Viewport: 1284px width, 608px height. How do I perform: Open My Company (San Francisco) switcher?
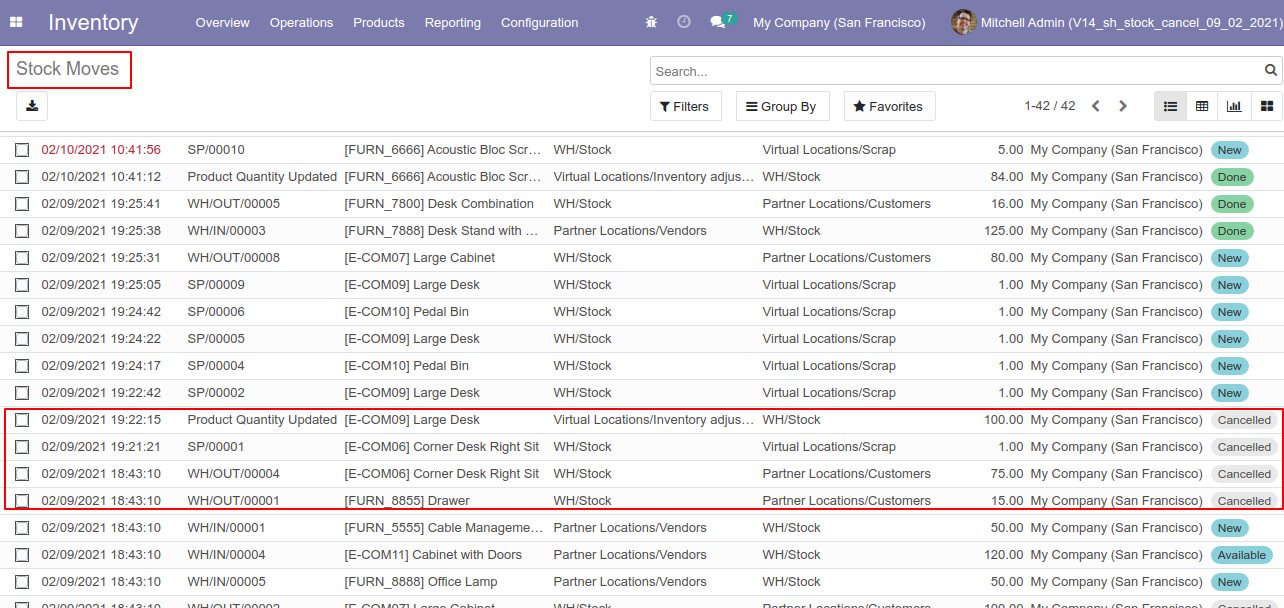coord(839,22)
